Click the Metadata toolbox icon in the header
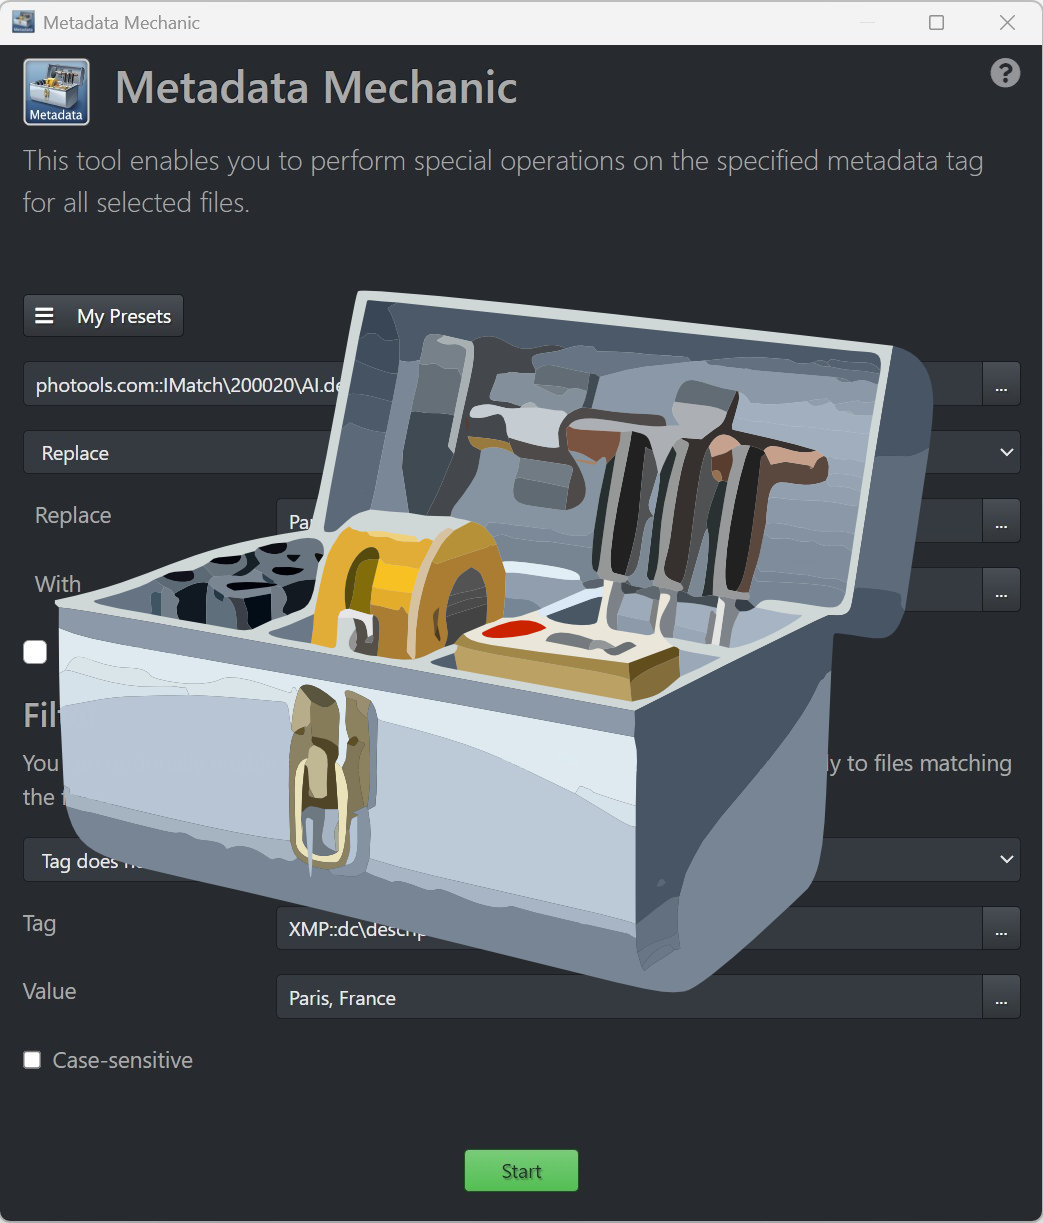The image size is (1043, 1223). coord(56,91)
